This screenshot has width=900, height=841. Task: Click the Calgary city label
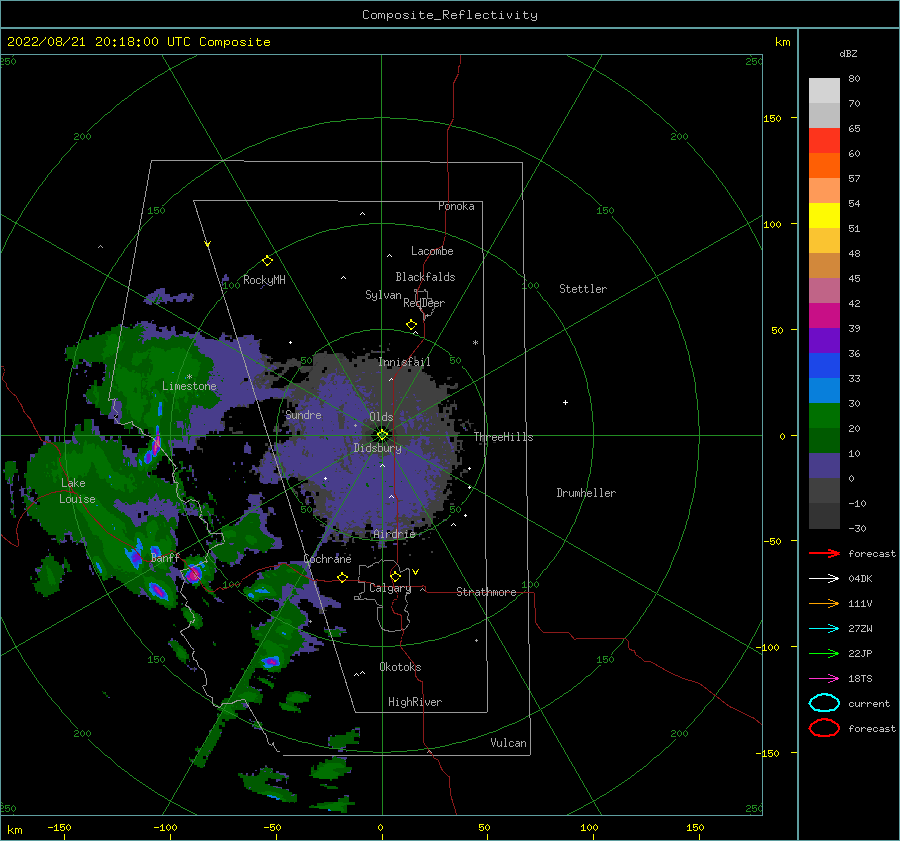pyautogui.click(x=390, y=588)
